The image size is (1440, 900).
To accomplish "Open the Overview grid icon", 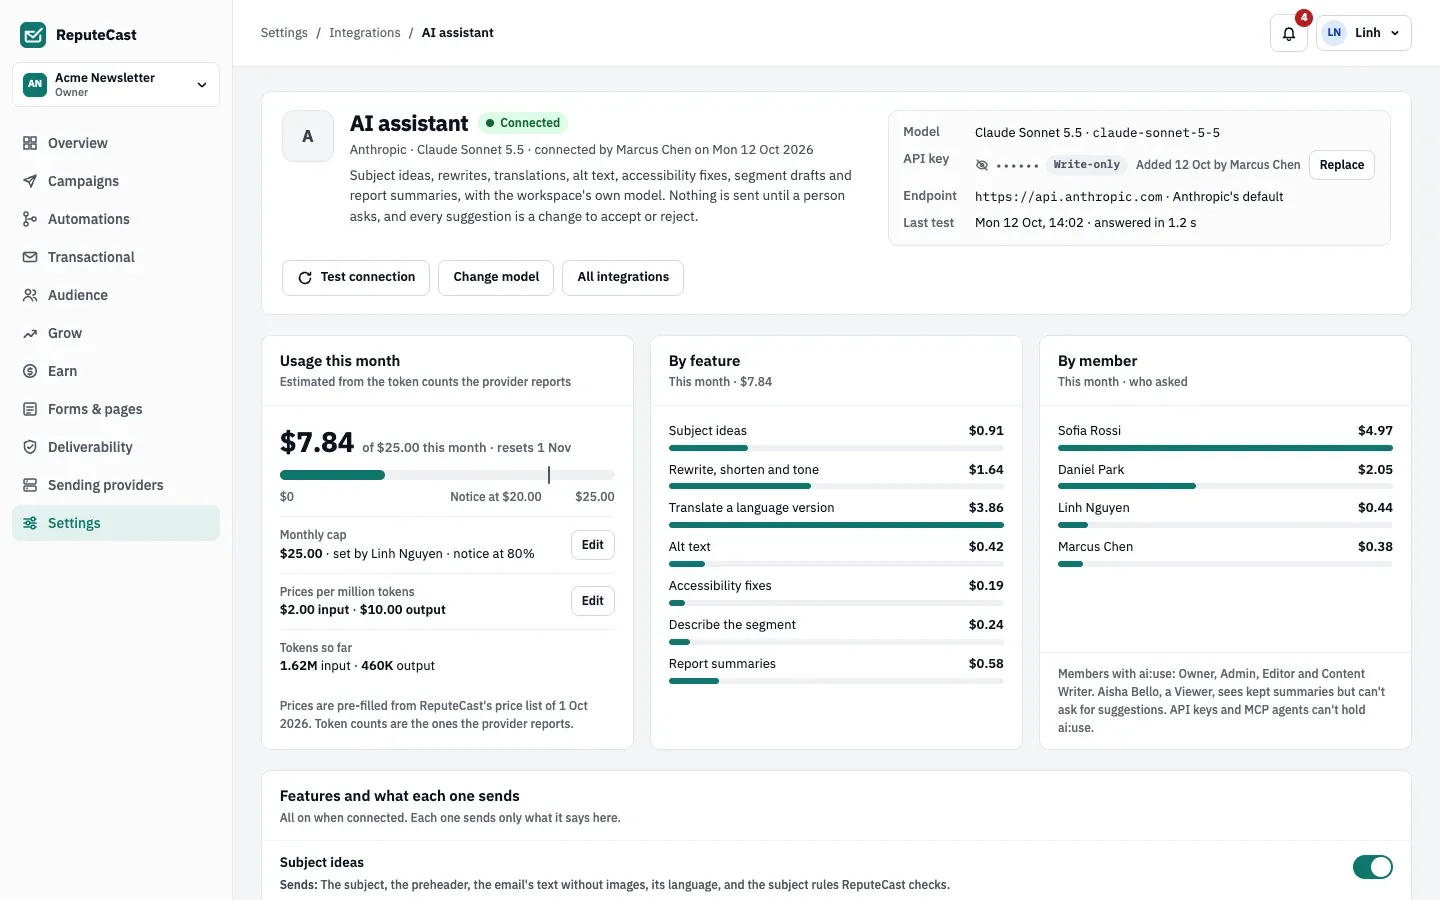I will click(x=30, y=143).
